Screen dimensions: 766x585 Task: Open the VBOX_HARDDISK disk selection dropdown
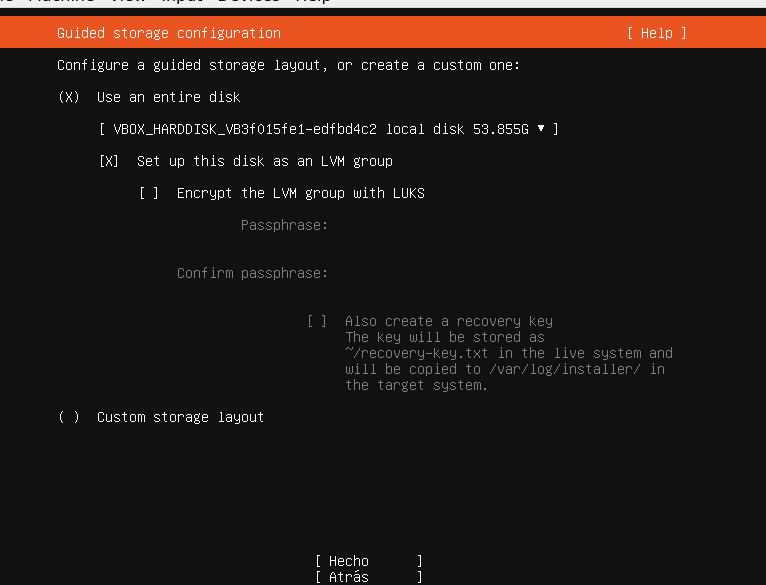point(329,129)
